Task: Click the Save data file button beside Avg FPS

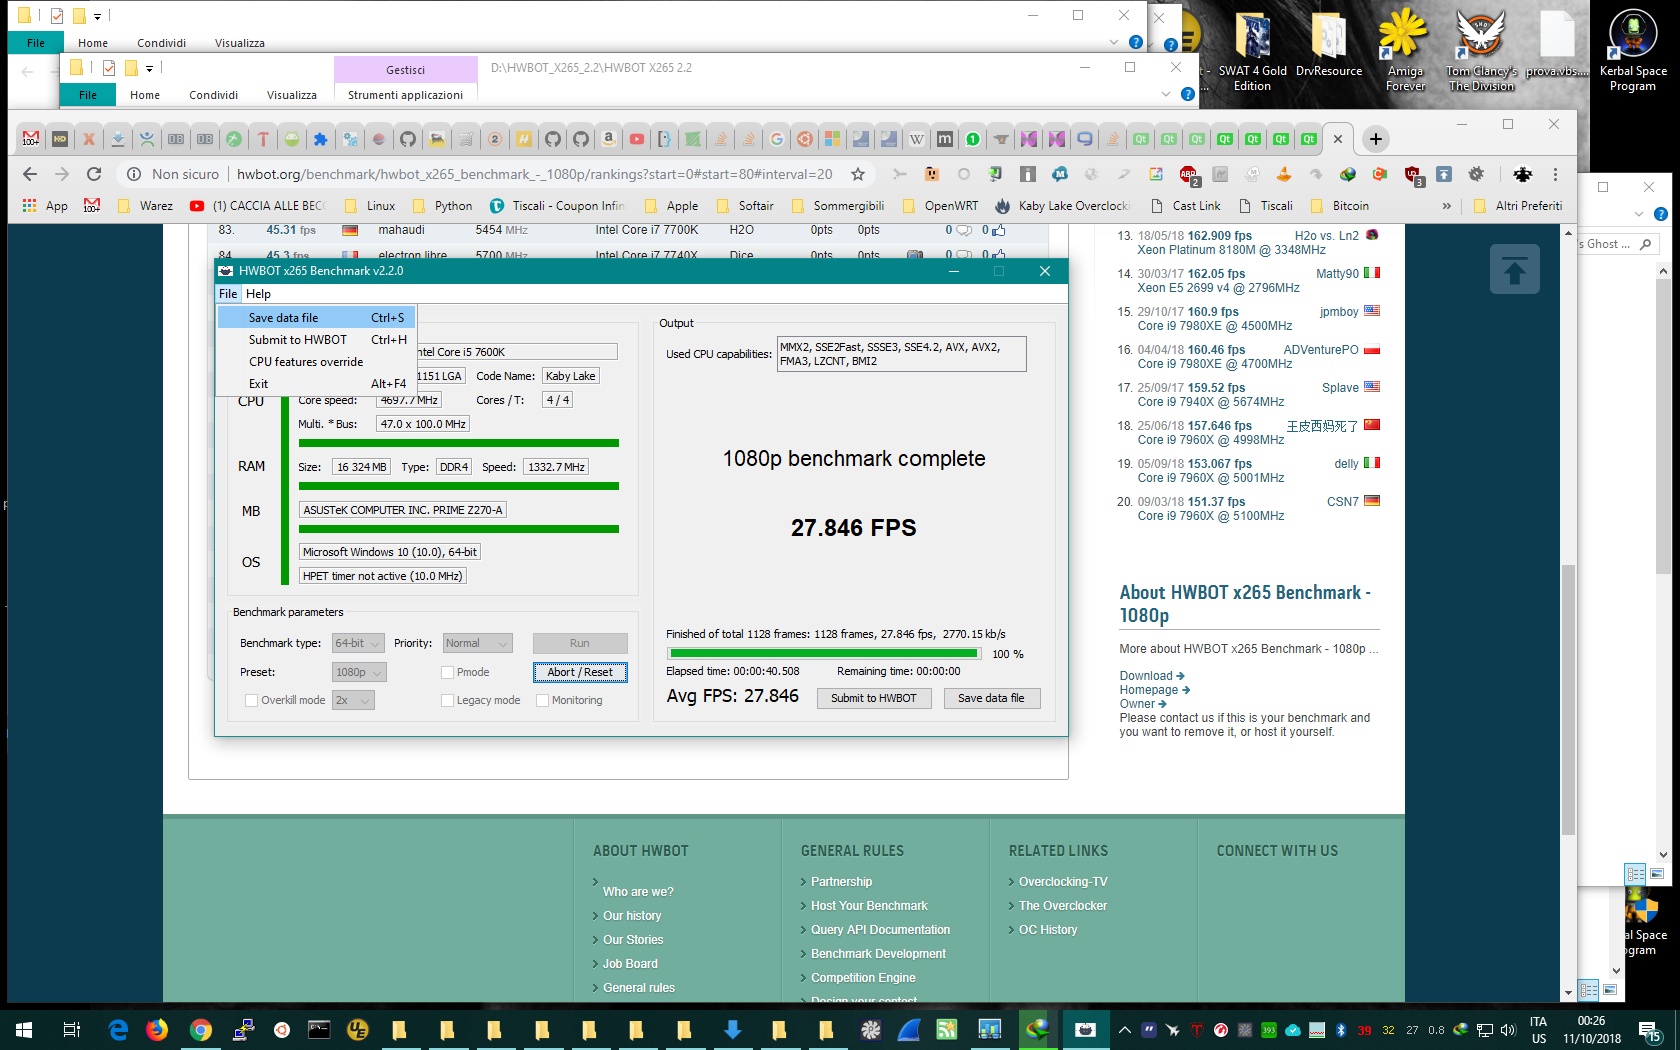Action: tap(991, 698)
